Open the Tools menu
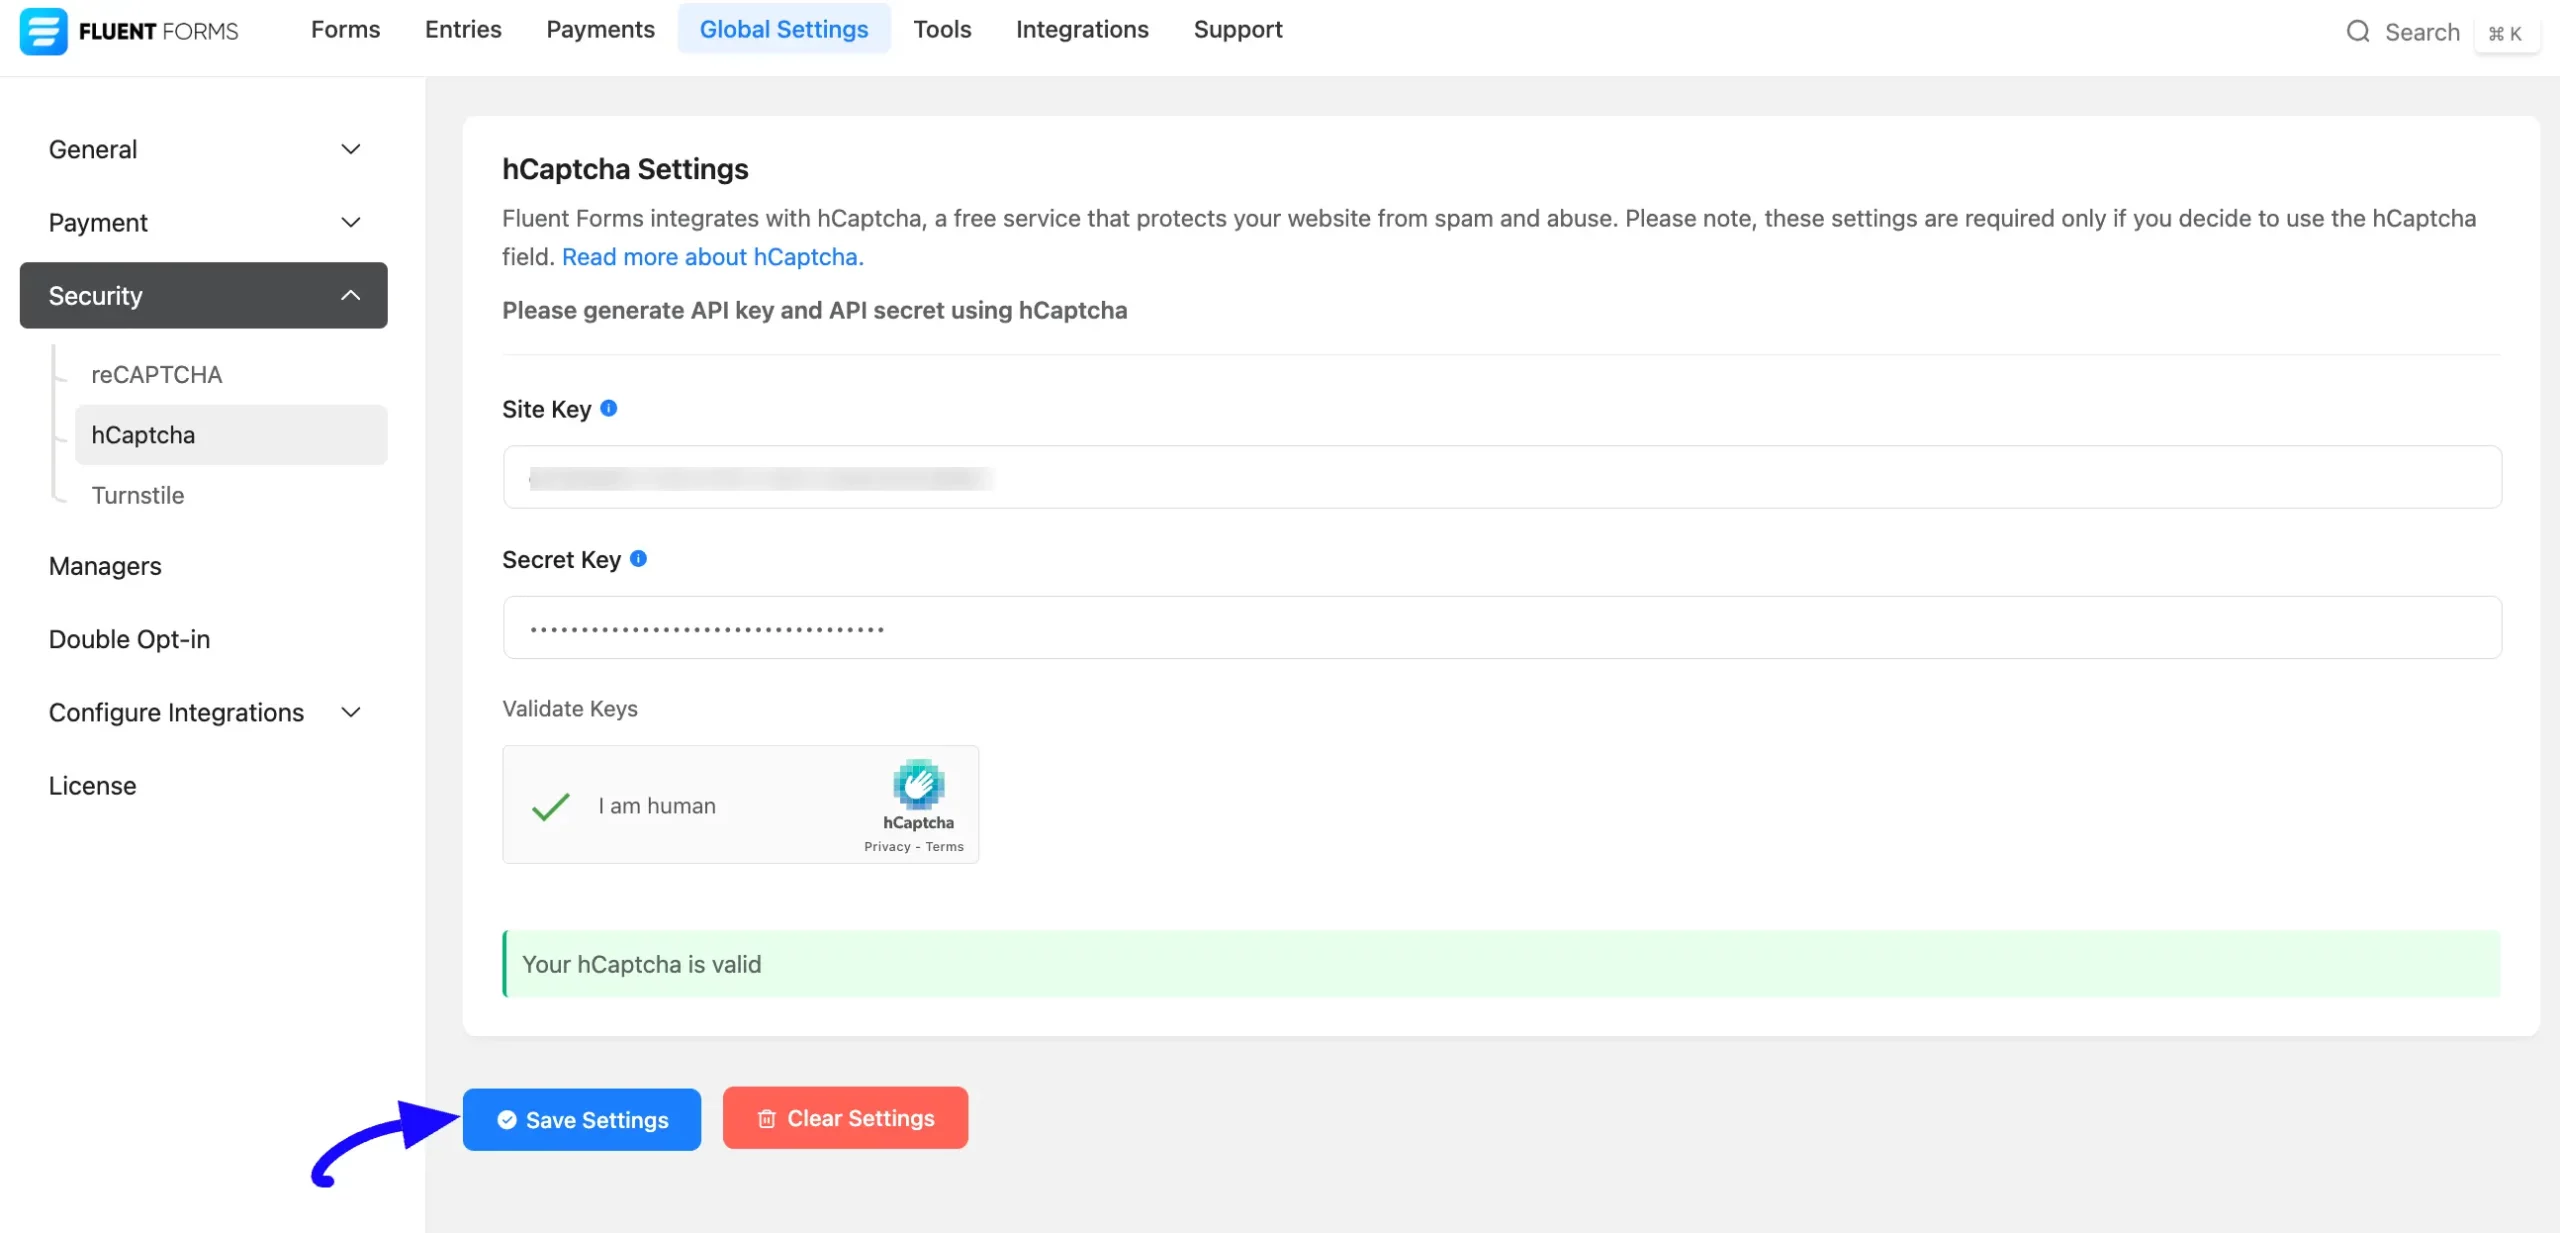Screen dimensions: 2560x1233 coord(942,29)
